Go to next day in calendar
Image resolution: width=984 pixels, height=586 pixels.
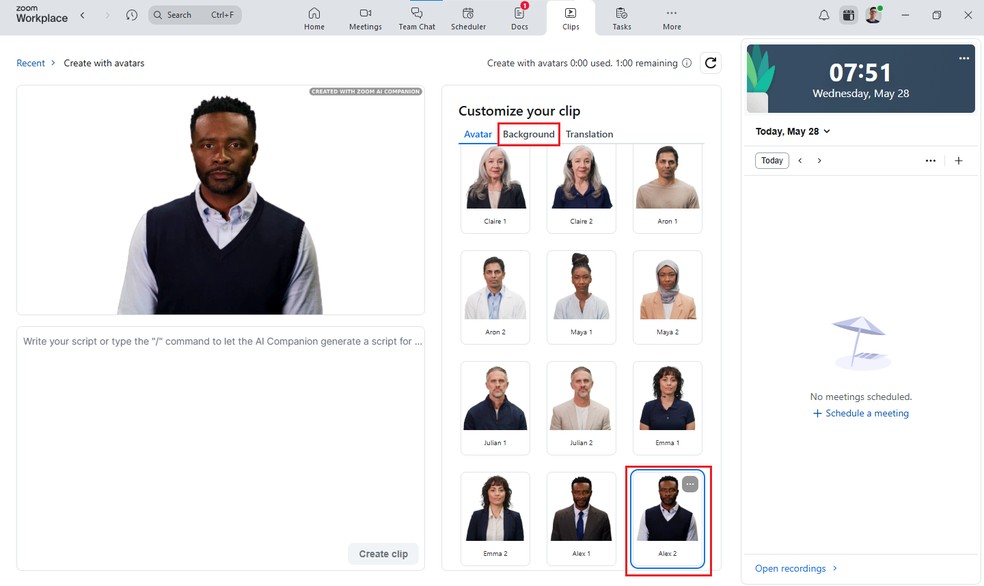(819, 160)
